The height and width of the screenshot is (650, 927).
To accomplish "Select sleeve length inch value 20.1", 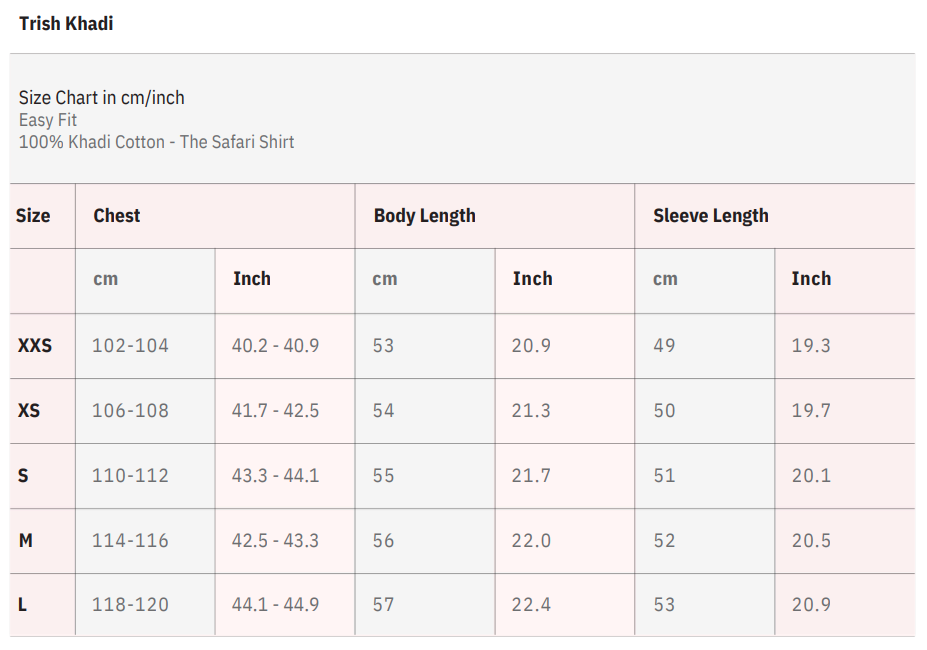I will pyautogui.click(x=811, y=475).
